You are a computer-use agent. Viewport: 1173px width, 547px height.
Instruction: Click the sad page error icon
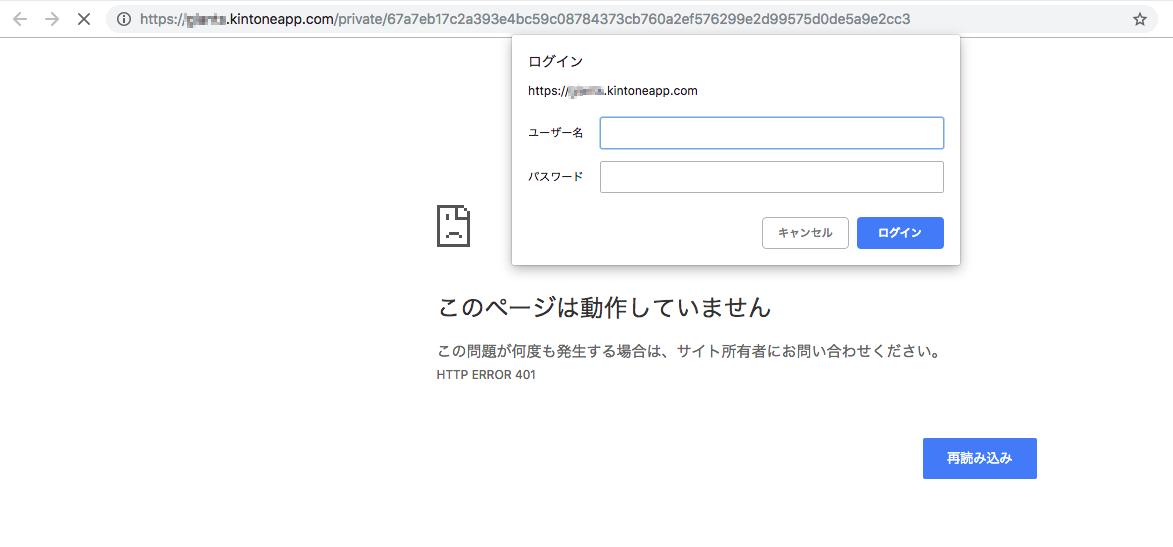tap(453, 226)
